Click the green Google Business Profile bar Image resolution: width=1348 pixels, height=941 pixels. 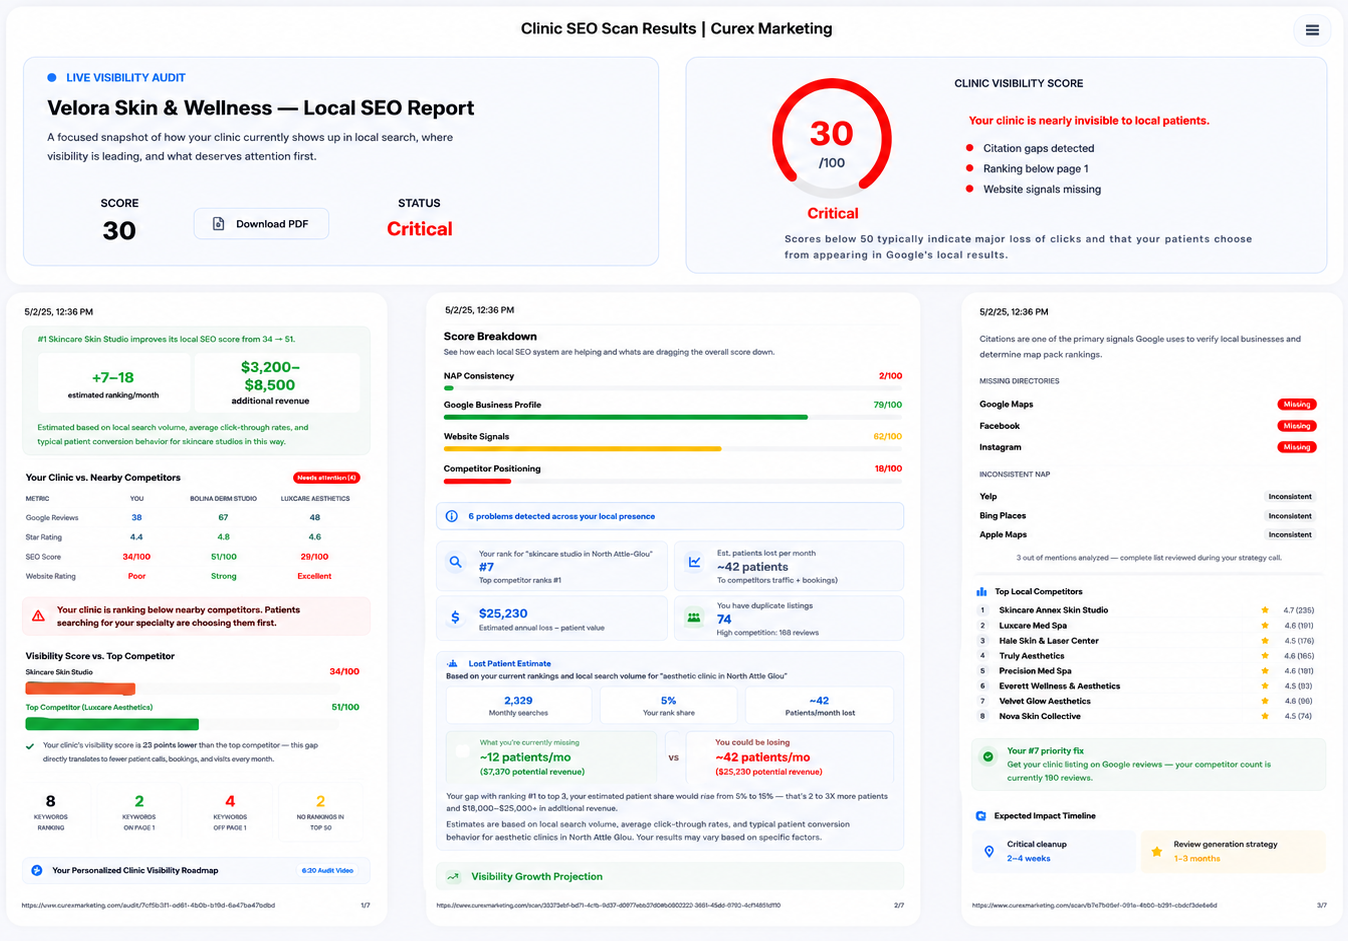[x=626, y=417]
